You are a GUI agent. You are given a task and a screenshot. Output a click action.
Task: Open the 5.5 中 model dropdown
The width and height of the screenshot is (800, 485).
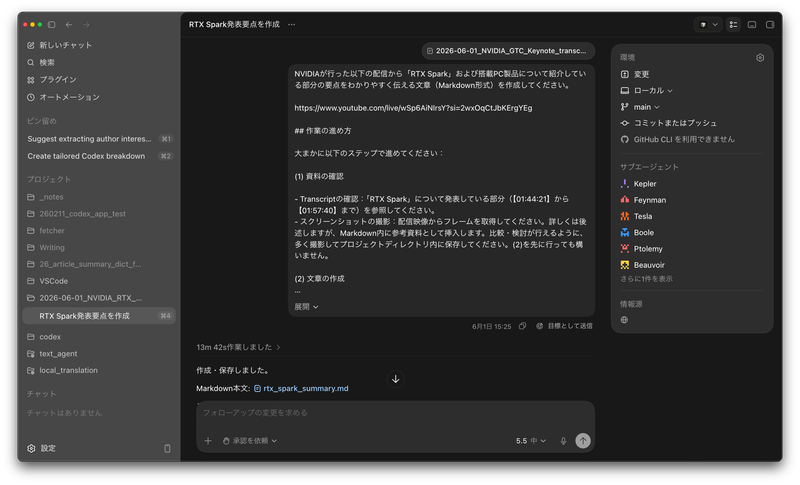click(x=531, y=441)
